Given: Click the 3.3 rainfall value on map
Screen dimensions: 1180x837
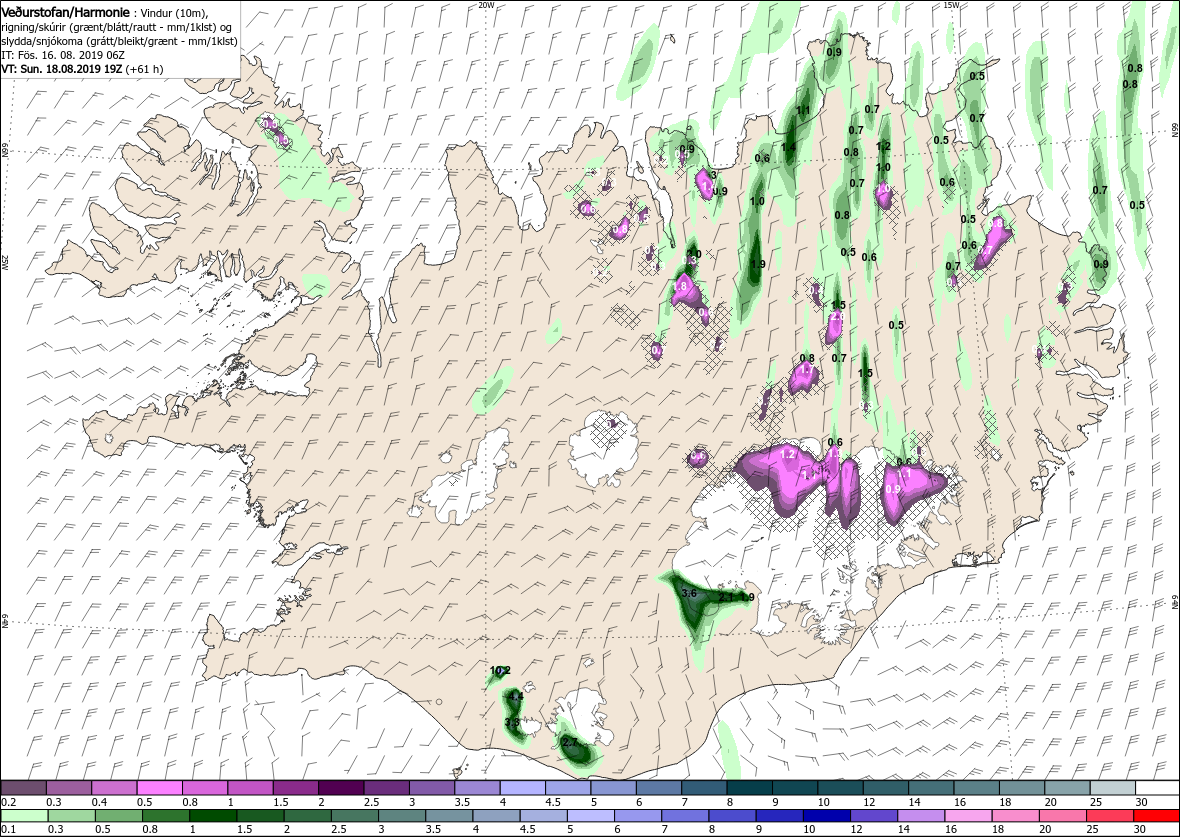Looking at the screenshot, I should pyautogui.click(x=512, y=723).
